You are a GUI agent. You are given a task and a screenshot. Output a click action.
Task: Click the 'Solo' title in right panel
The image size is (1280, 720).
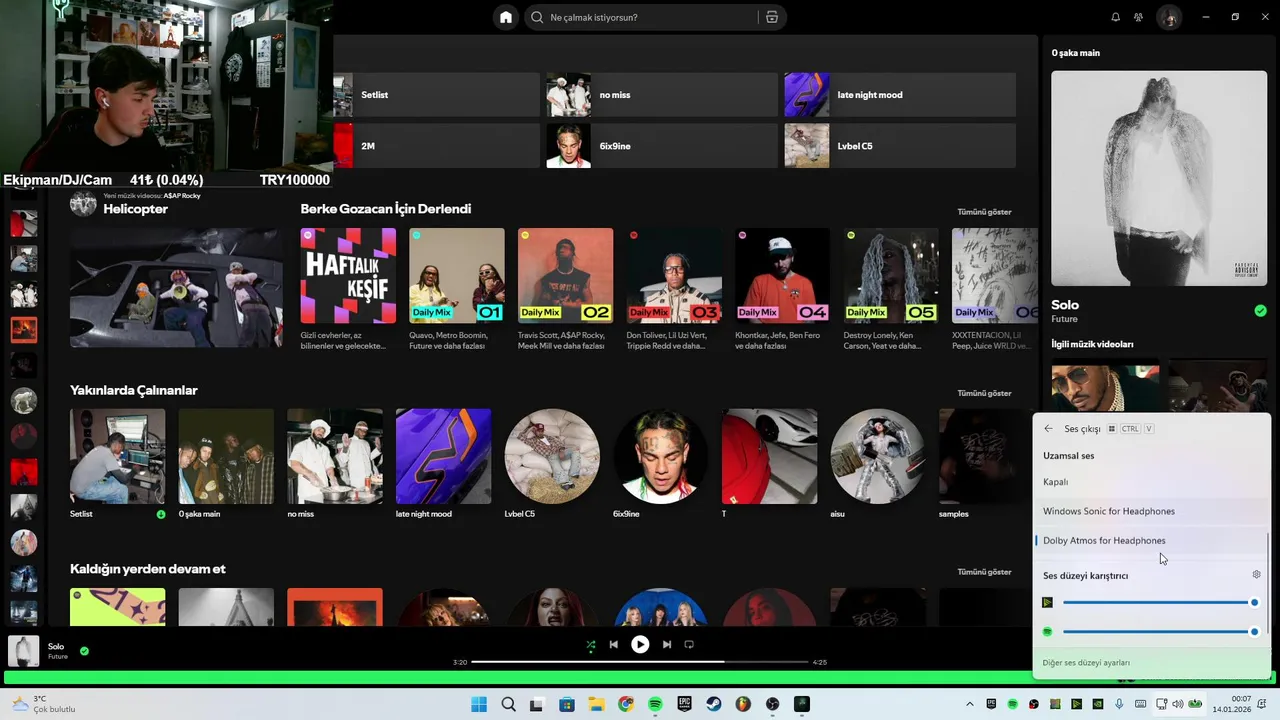click(x=1065, y=305)
